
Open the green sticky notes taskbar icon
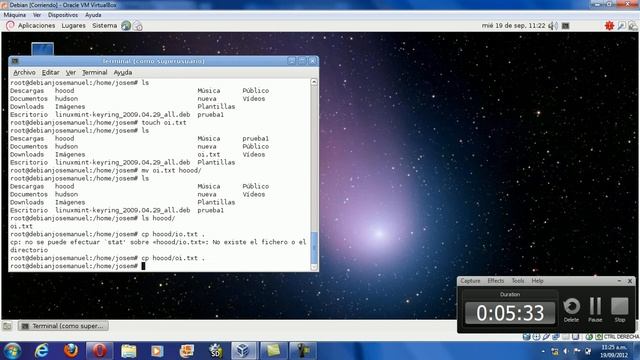click(273, 351)
